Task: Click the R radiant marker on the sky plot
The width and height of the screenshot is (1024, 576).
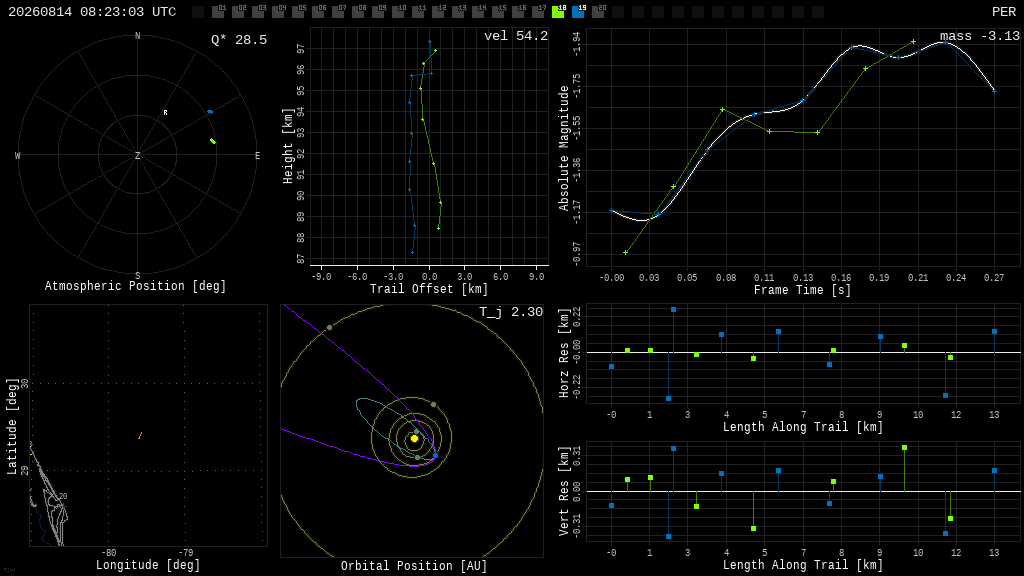Action: pyautogui.click(x=165, y=113)
